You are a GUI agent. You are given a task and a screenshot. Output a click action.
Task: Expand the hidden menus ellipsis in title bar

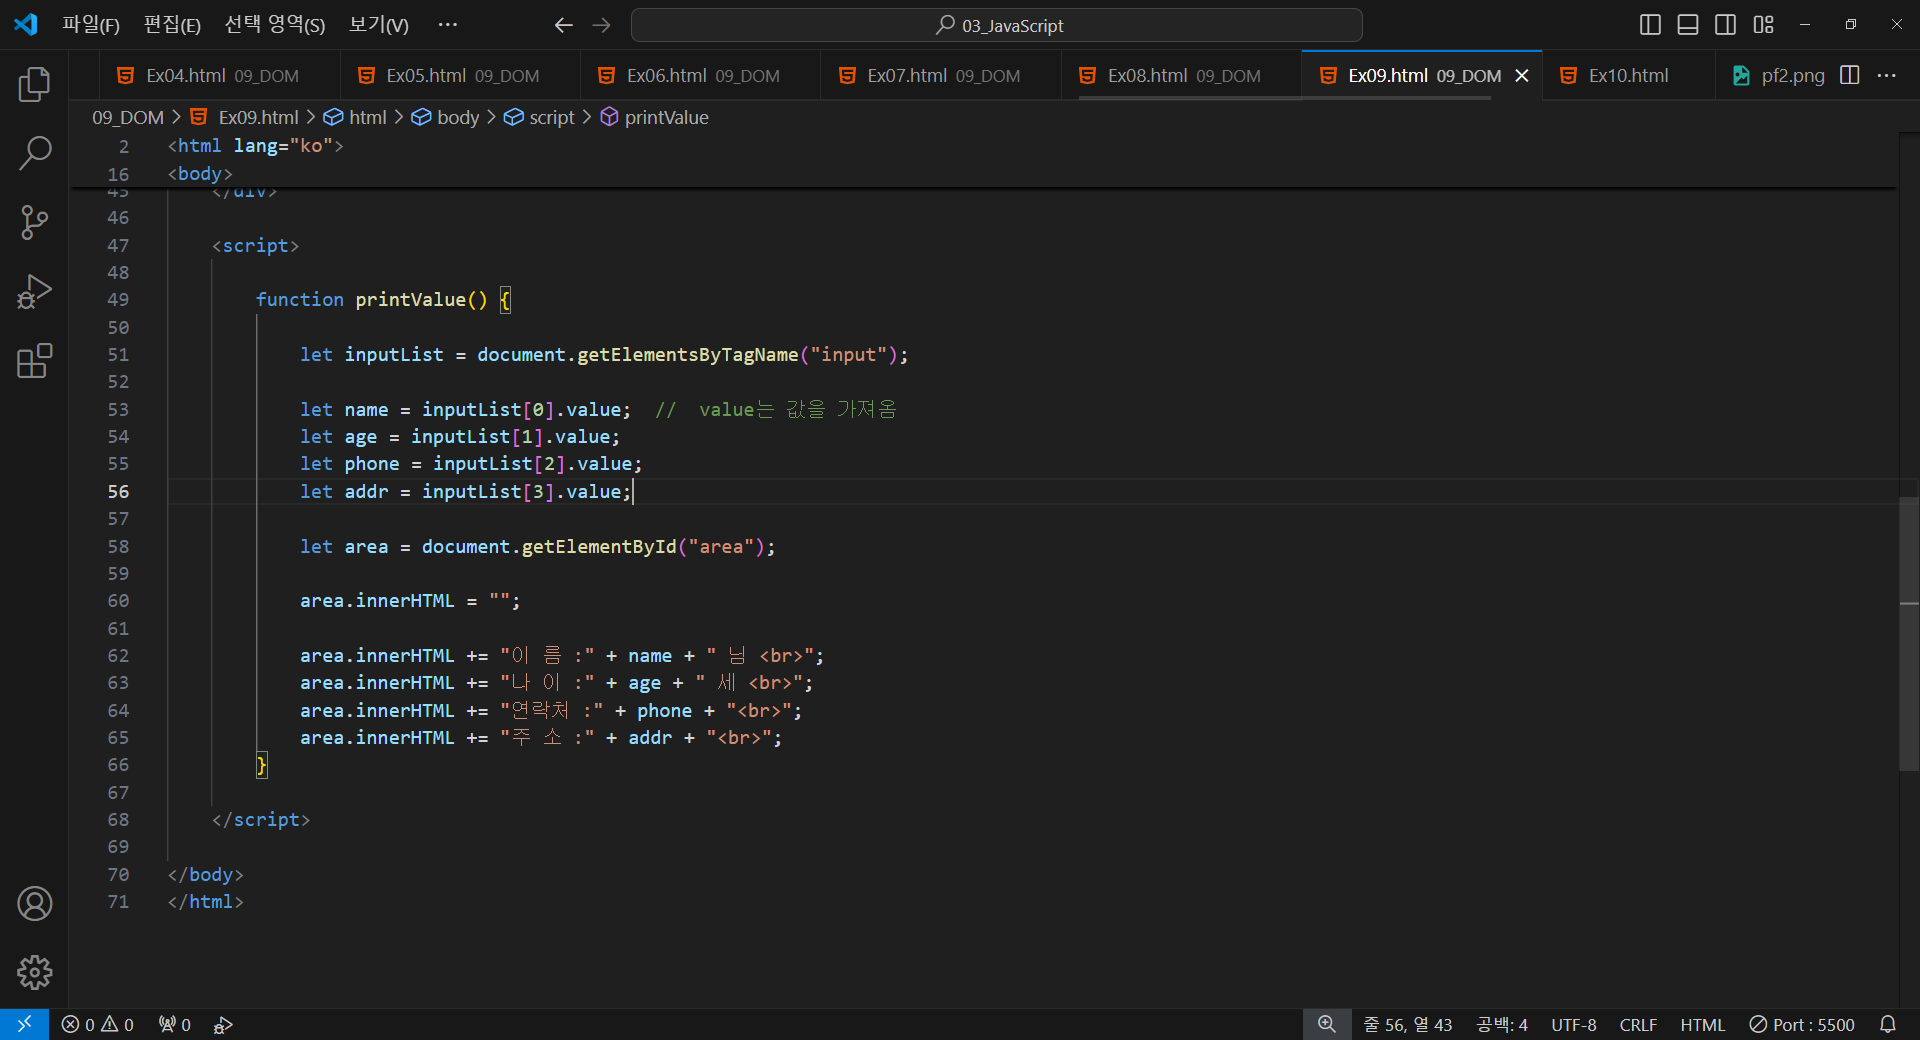[447, 25]
